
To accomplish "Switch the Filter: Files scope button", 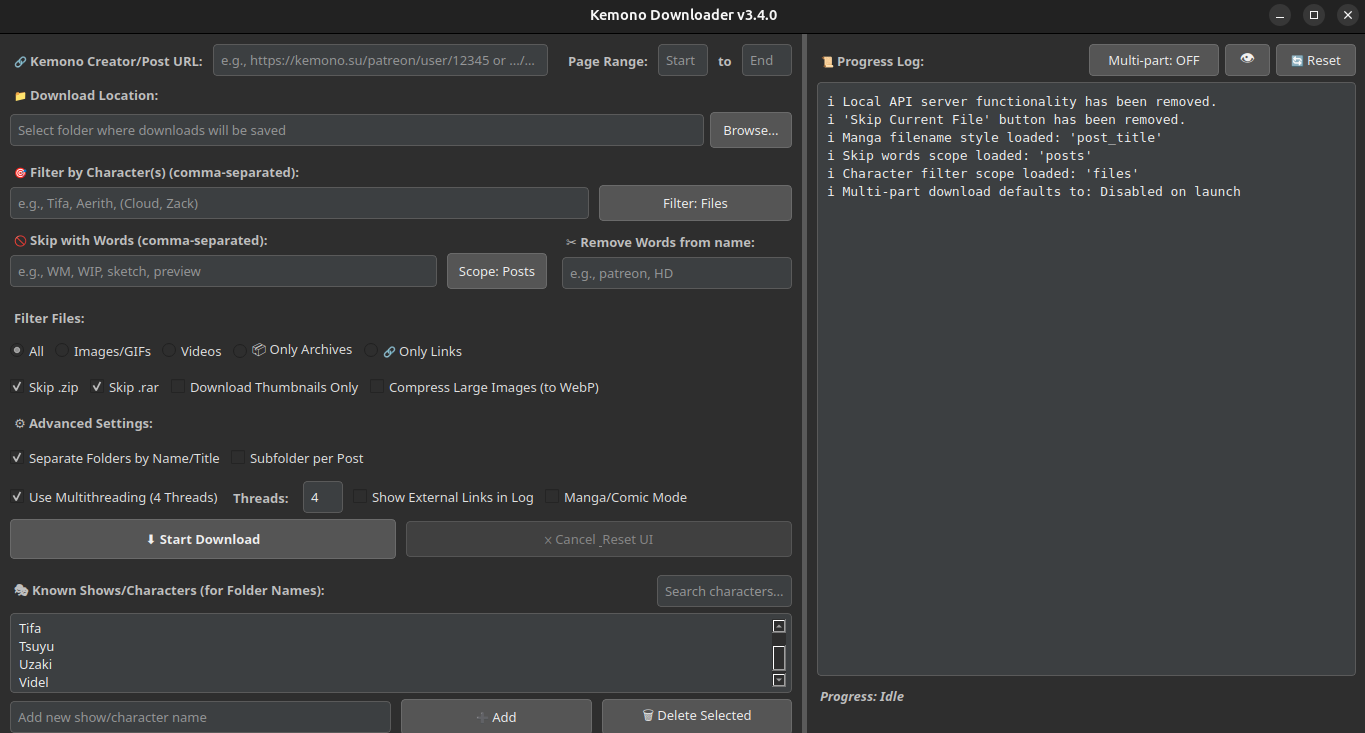I will (695, 203).
